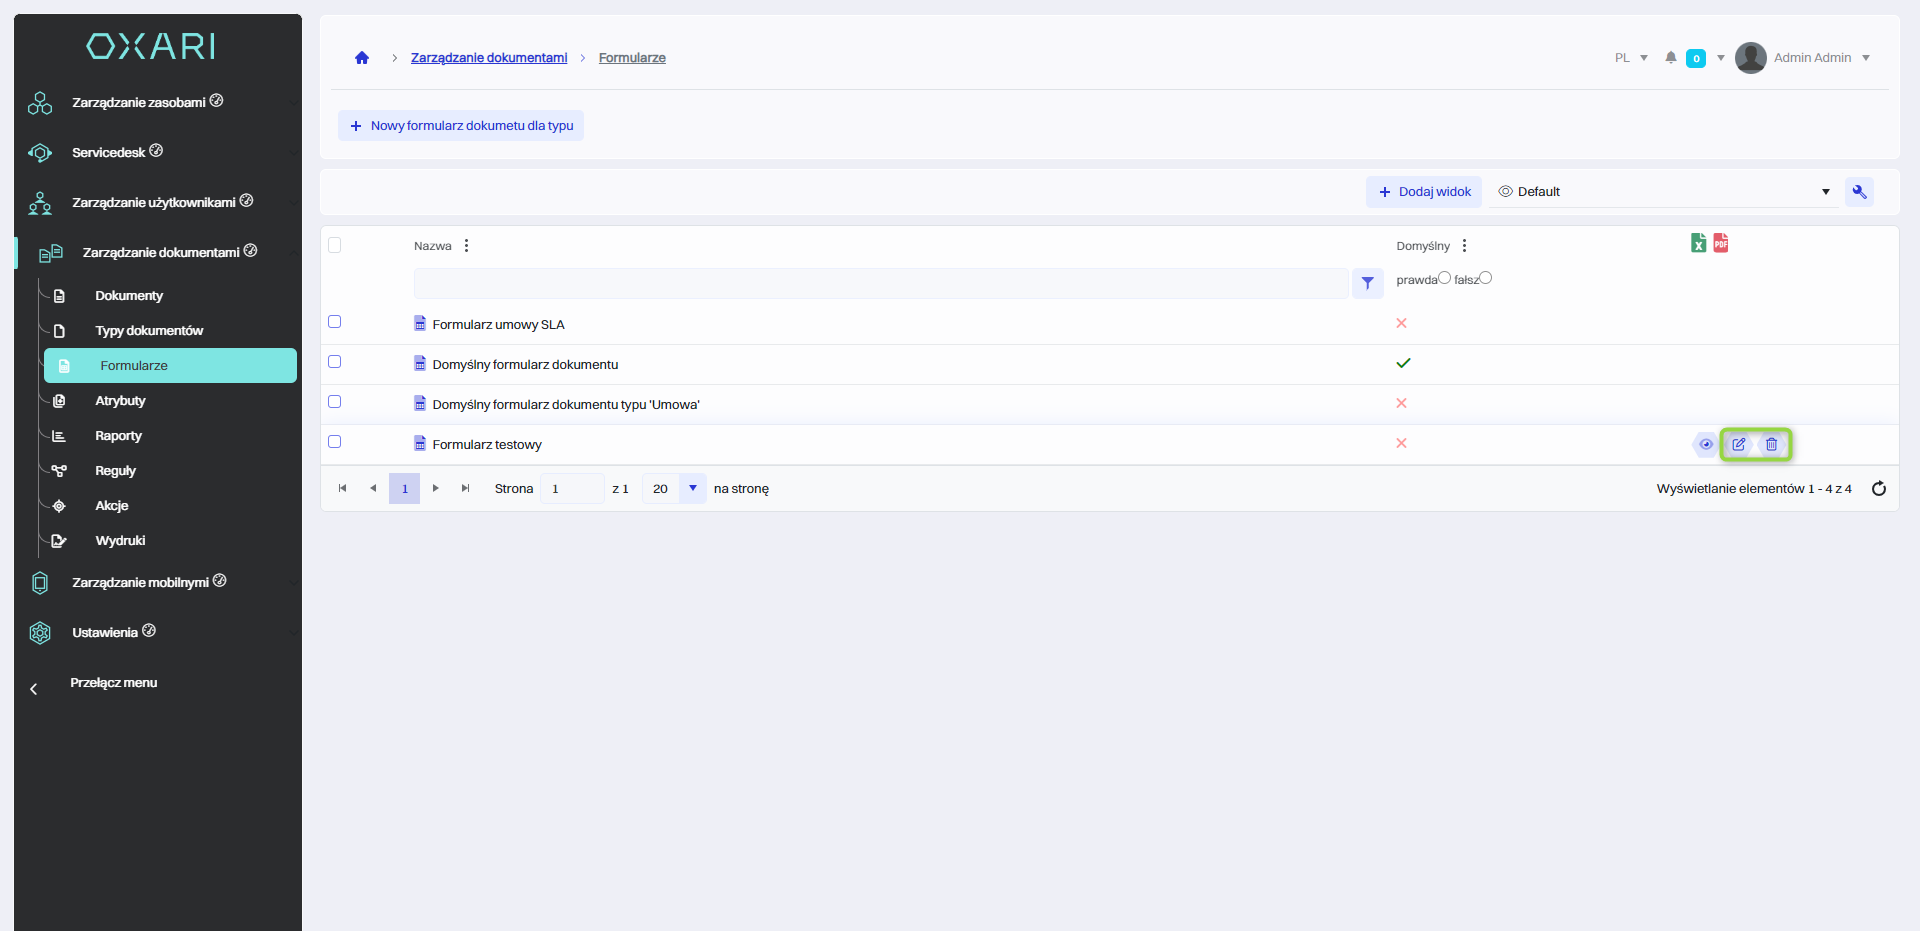Refresh the forms table list
The image size is (1920, 931).
(x=1878, y=489)
